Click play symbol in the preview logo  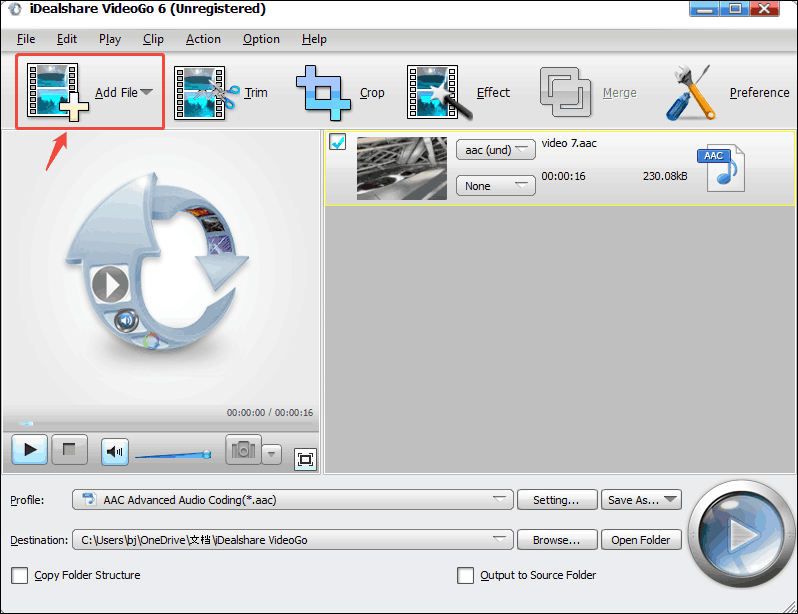tap(110, 284)
